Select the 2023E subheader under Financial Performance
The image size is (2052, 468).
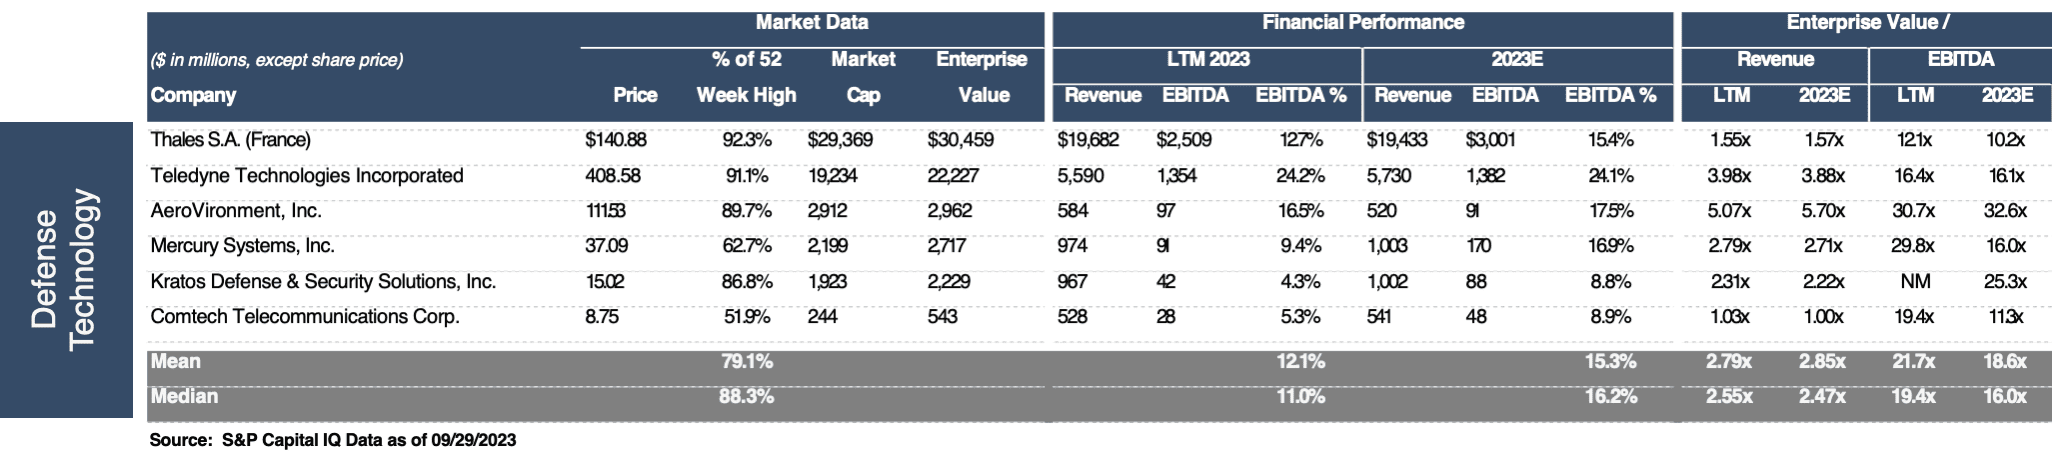point(1517,59)
